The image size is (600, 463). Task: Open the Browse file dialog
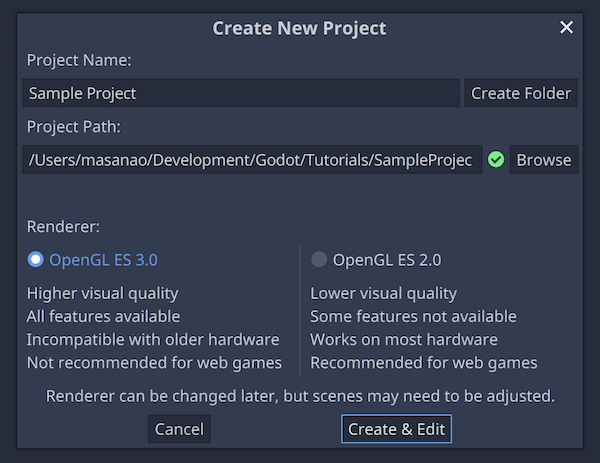pyautogui.click(x=544, y=160)
